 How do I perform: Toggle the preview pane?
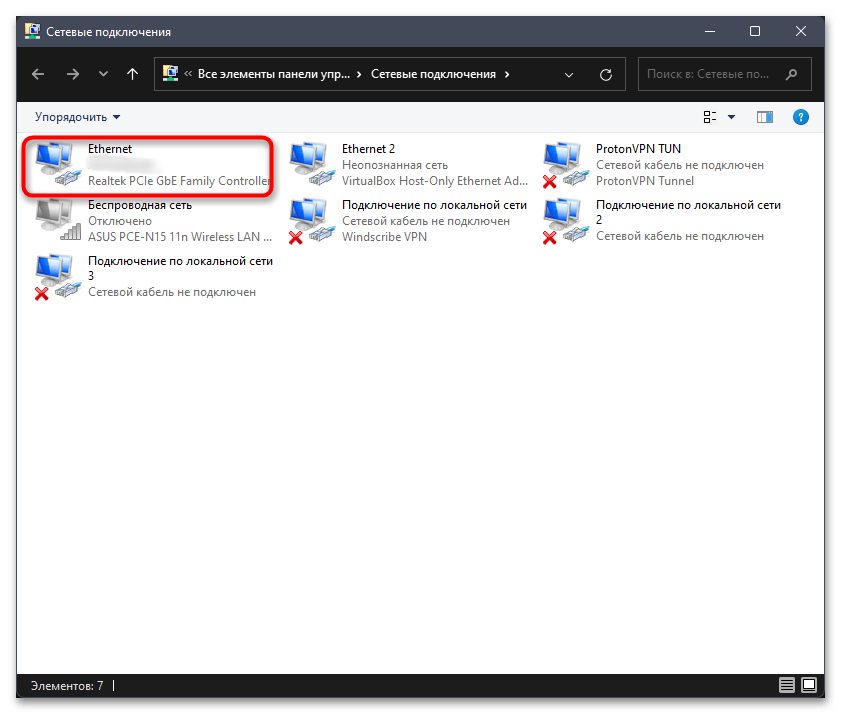pyautogui.click(x=765, y=117)
